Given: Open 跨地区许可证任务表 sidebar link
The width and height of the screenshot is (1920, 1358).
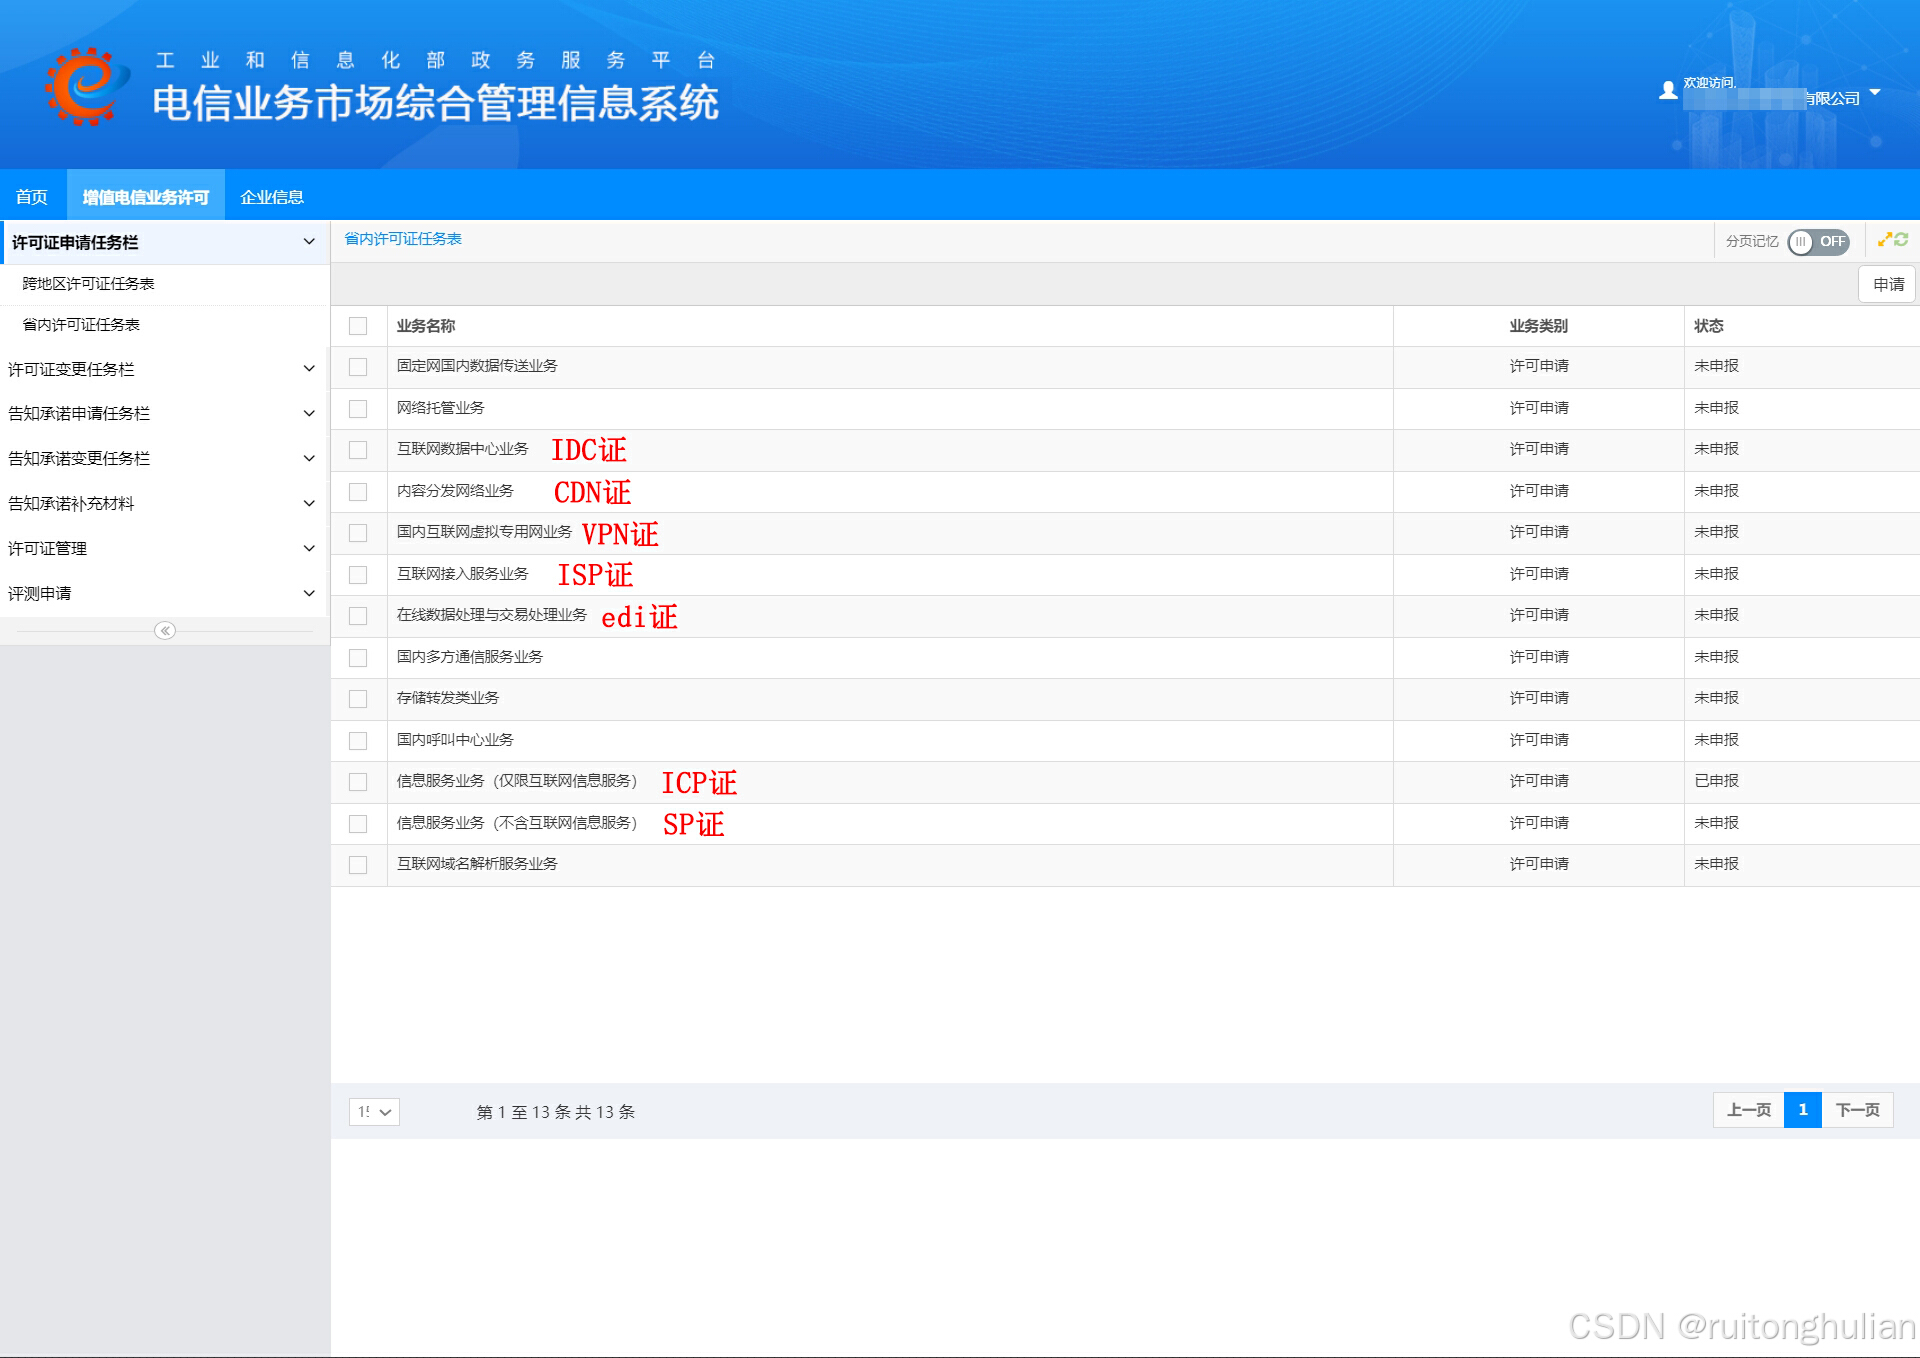Looking at the screenshot, I should pyautogui.click(x=89, y=284).
